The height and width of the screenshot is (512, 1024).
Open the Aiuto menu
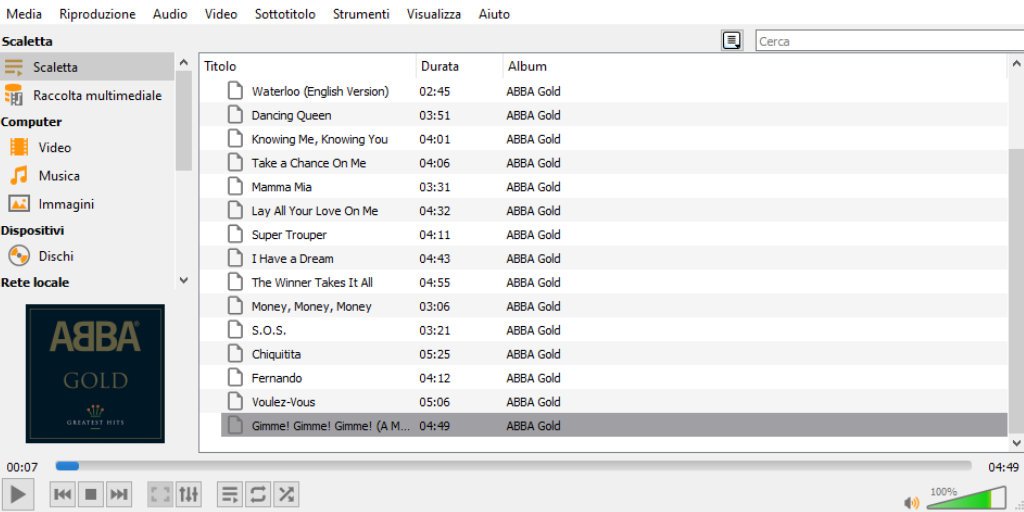pyautogui.click(x=494, y=14)
